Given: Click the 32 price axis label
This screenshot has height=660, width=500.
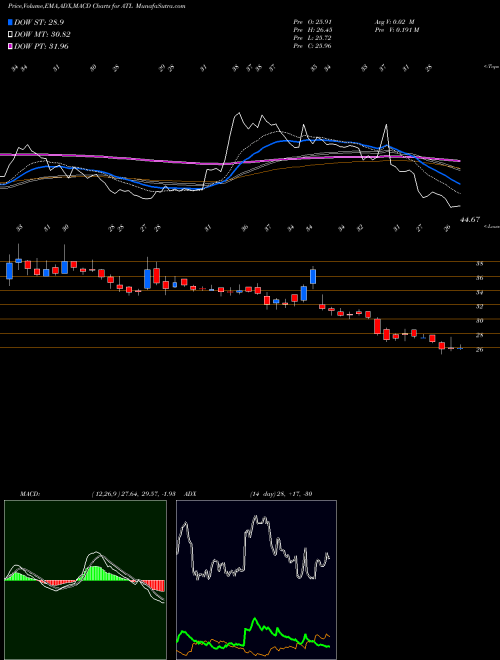Looking at the screenshot, I should point(479,306).
